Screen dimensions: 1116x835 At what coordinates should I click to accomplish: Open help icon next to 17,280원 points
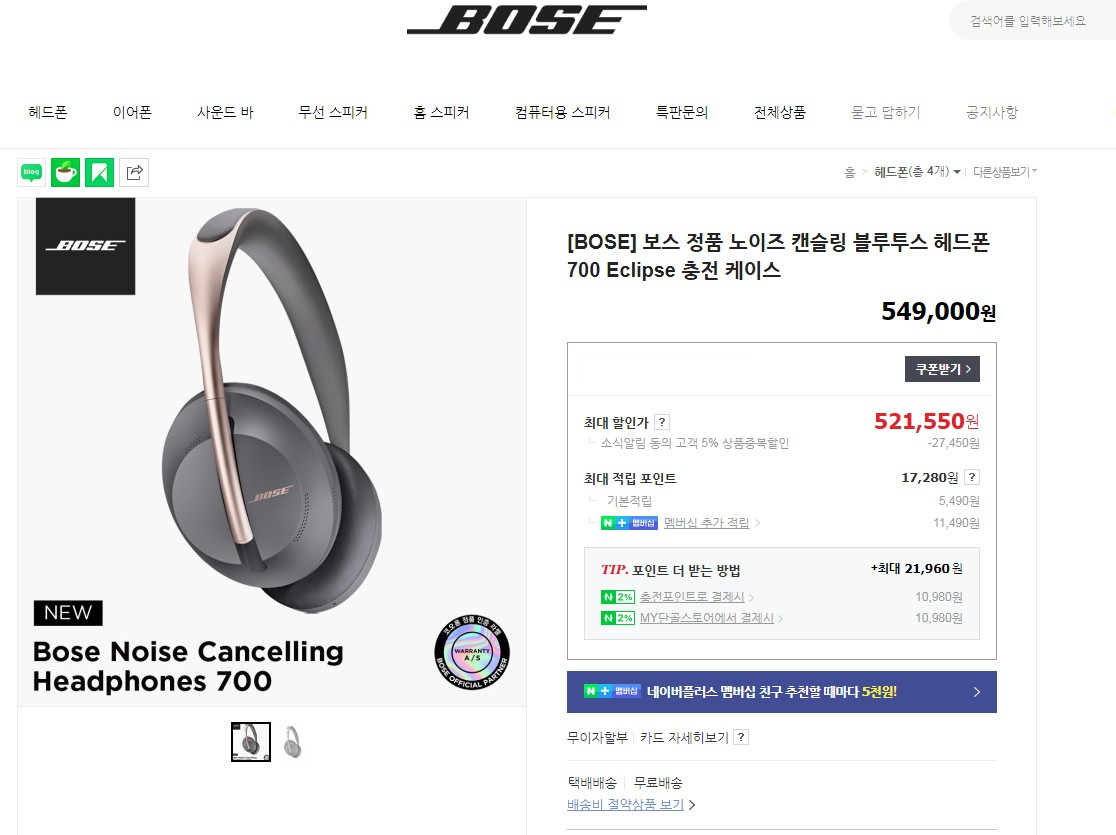(972, 478)
